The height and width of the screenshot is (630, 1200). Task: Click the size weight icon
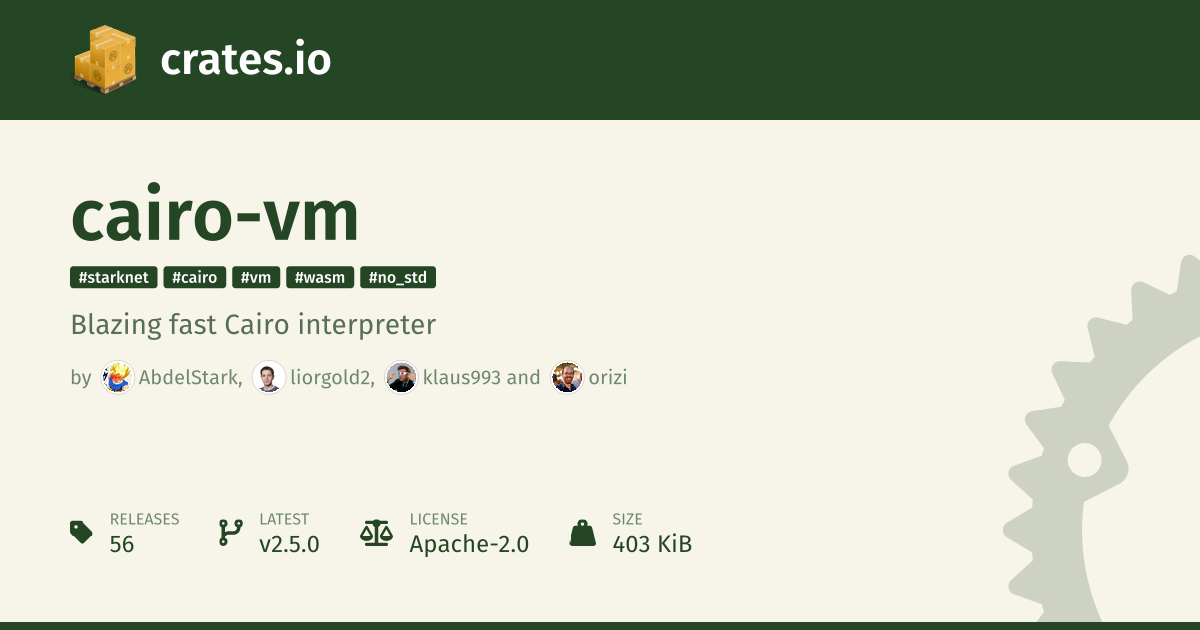(x=582, y=532)
